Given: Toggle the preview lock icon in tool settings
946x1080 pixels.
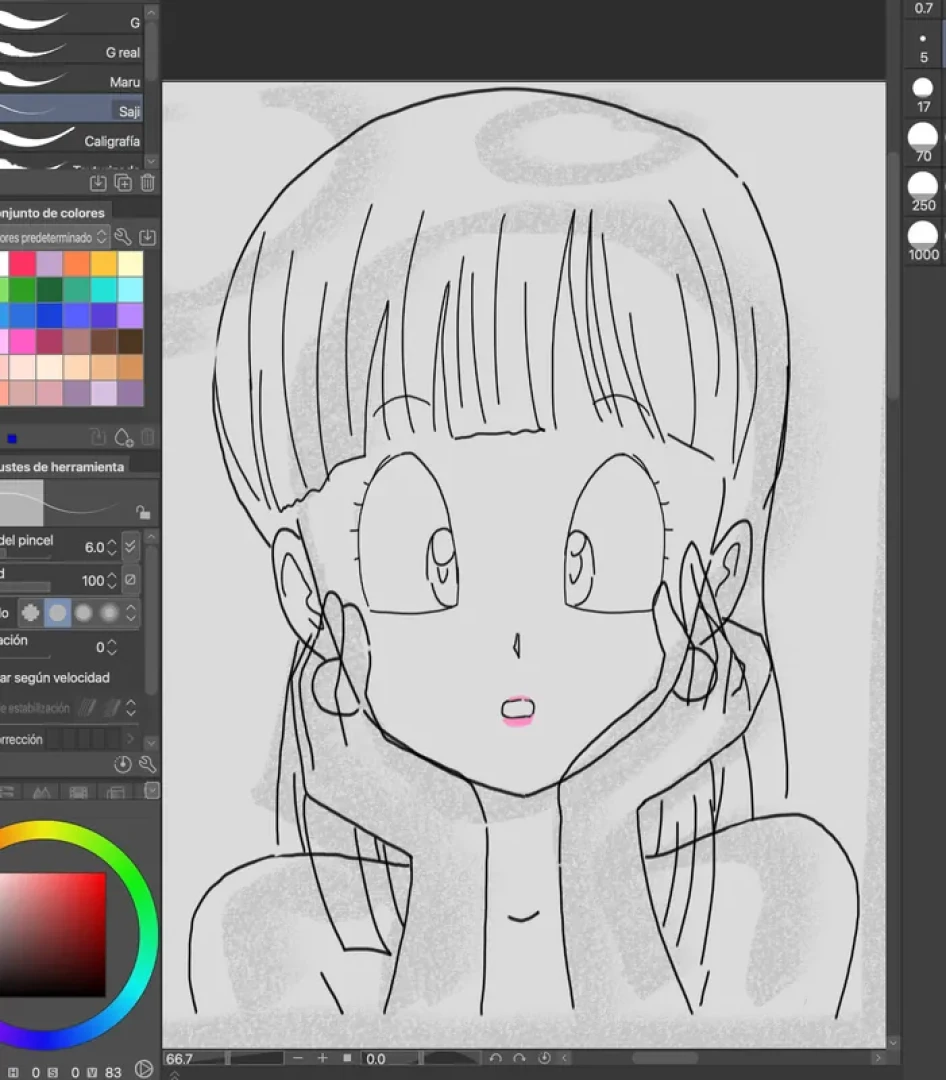Looking at the screenshot, I should [x=143, y=512].
